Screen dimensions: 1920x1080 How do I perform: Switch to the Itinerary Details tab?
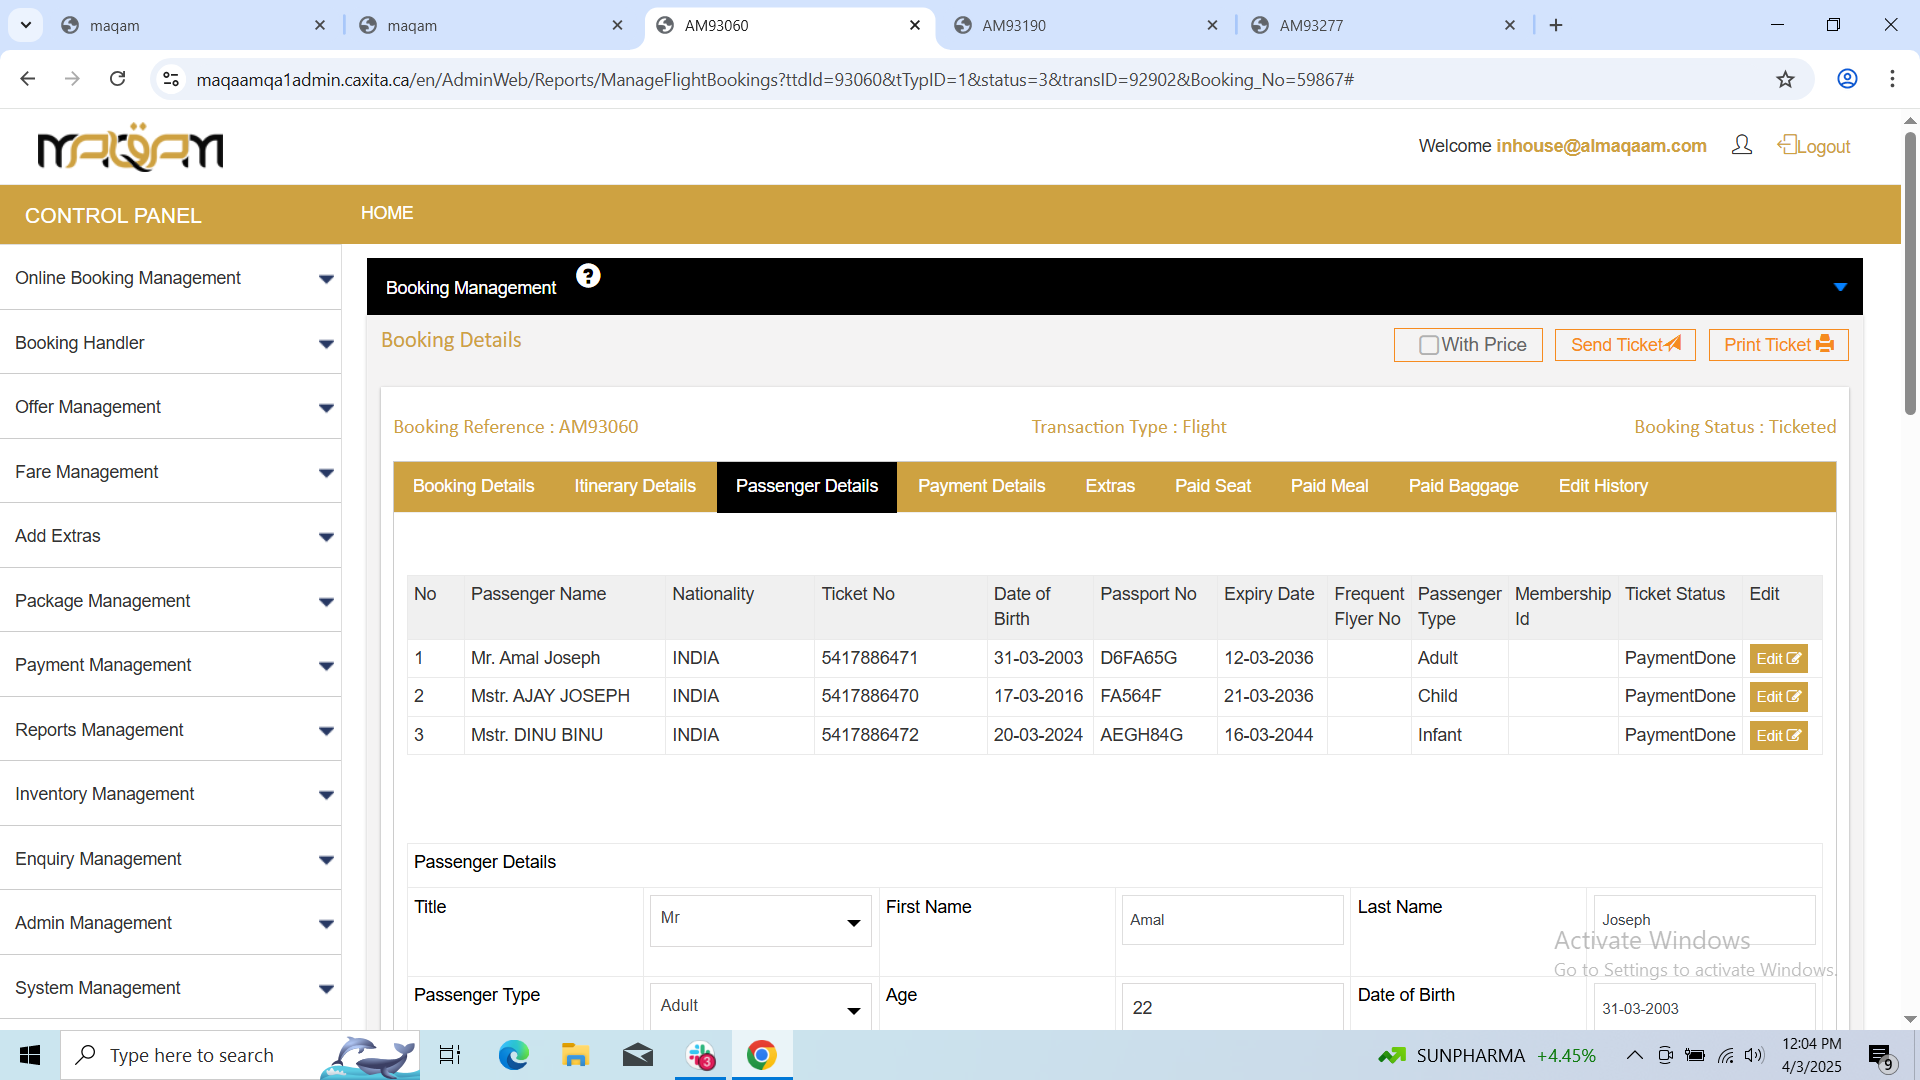[x=634, y=486]
